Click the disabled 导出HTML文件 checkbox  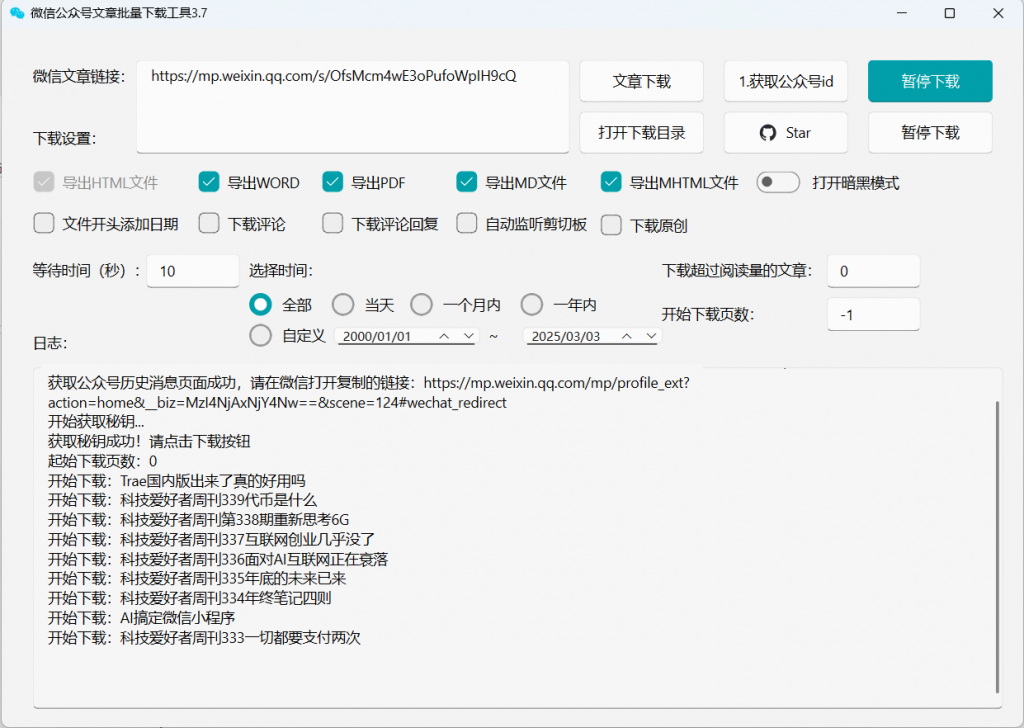point(44,182)
